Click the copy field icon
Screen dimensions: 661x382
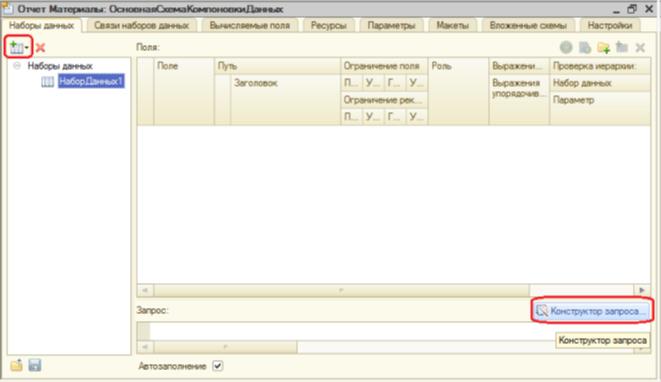tap(585, 48)
